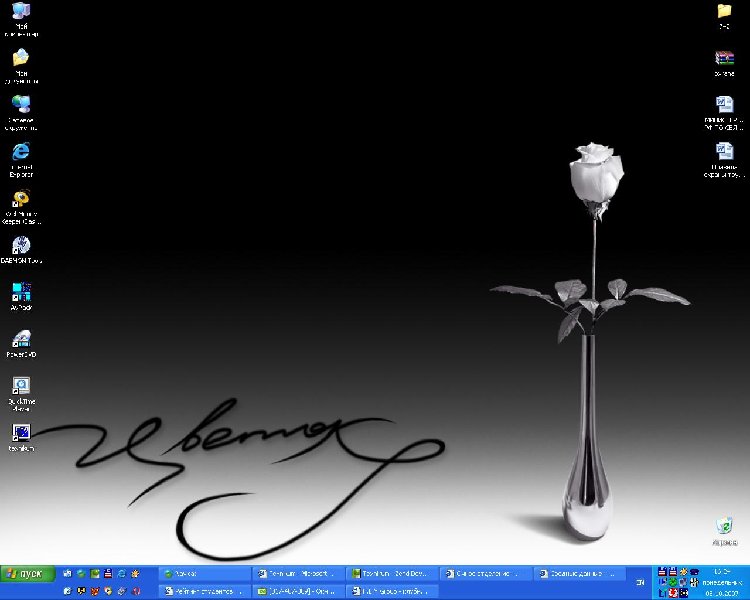This screenshot has width=750, height=600.
Task: Click the red circle quick launch icon
Action: (135, 591)
